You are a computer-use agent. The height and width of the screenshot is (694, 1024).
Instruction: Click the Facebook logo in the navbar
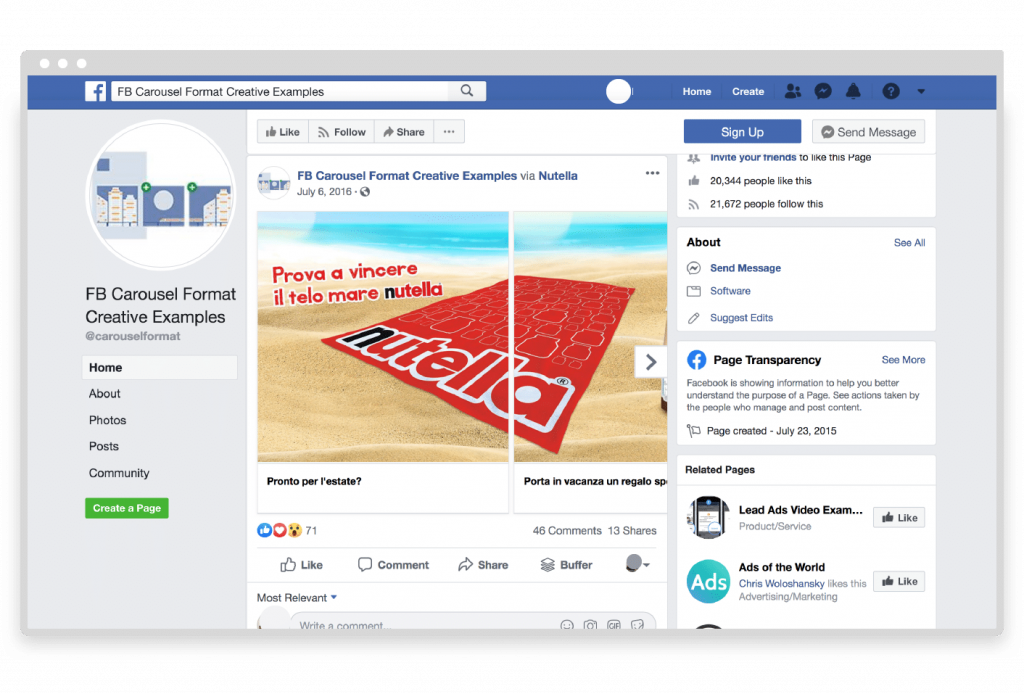95,91
